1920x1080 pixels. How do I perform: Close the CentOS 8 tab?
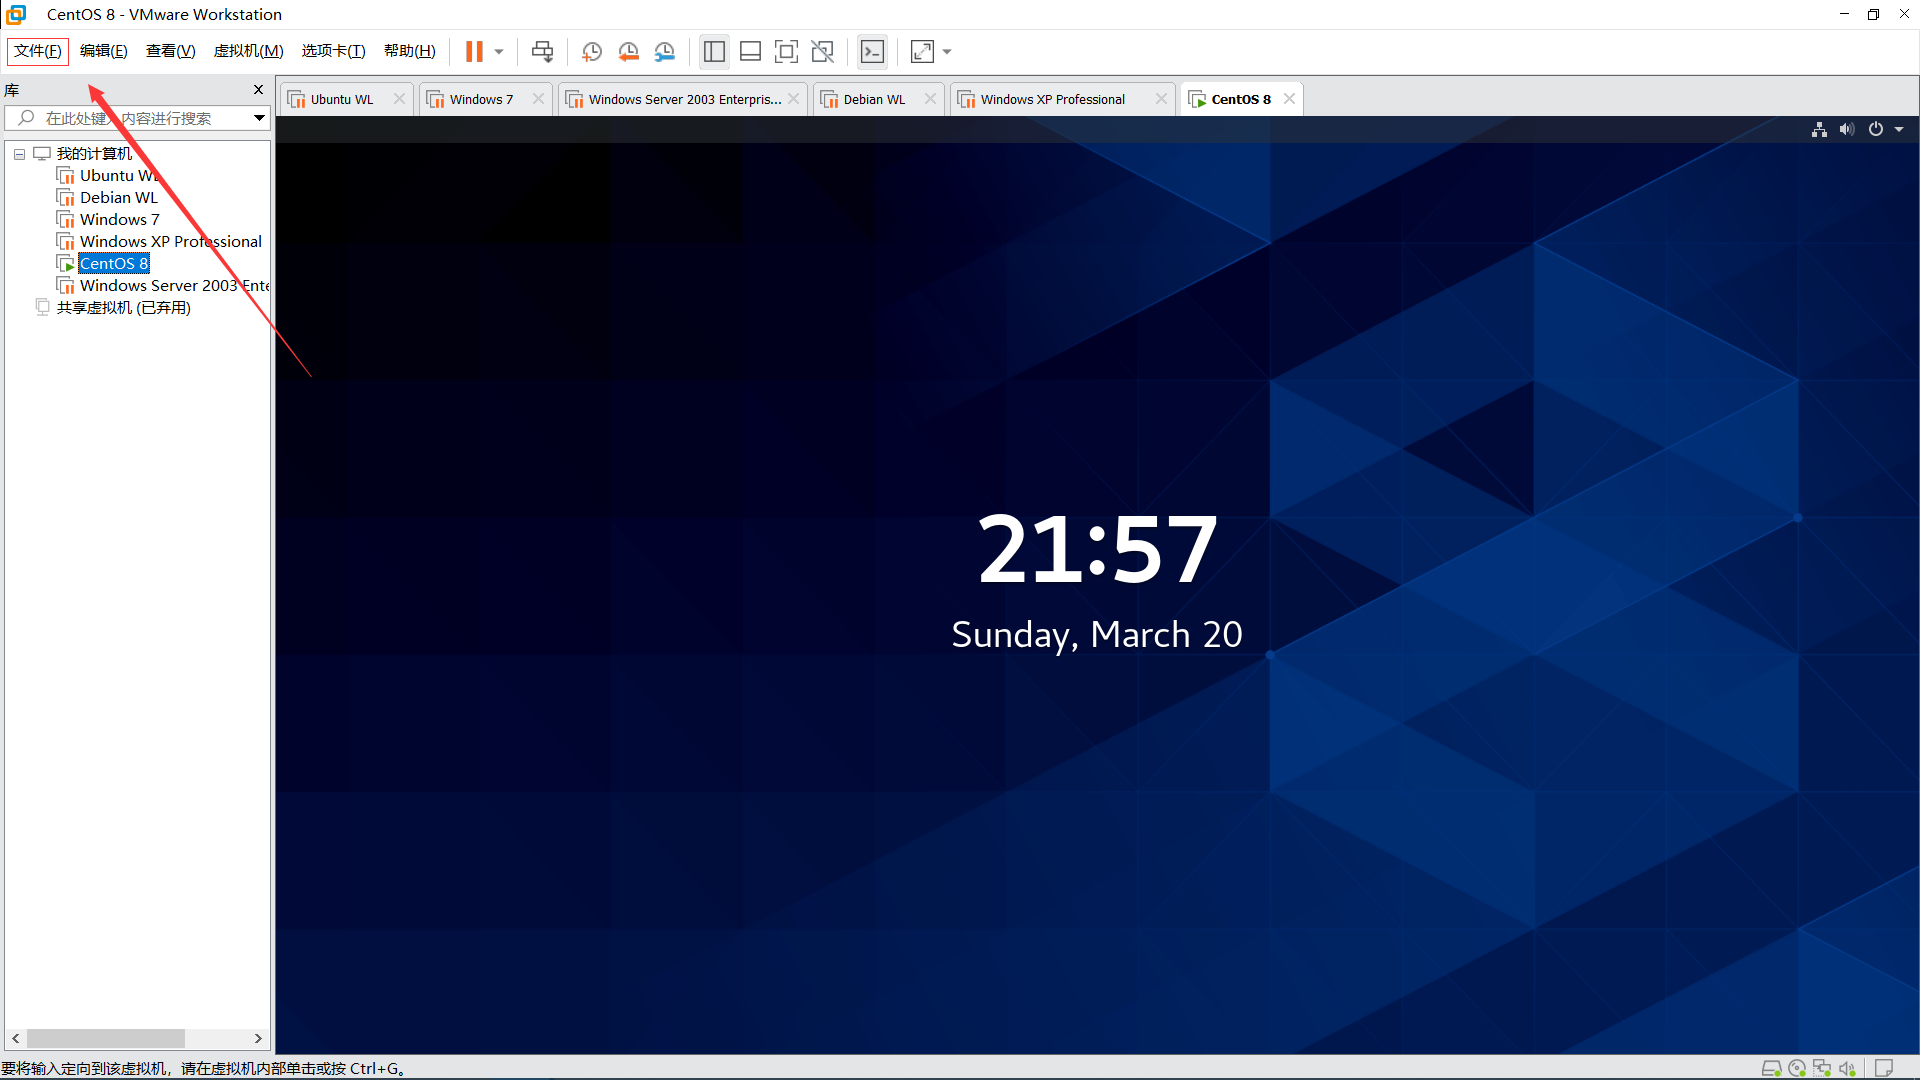pos(1289,98)
